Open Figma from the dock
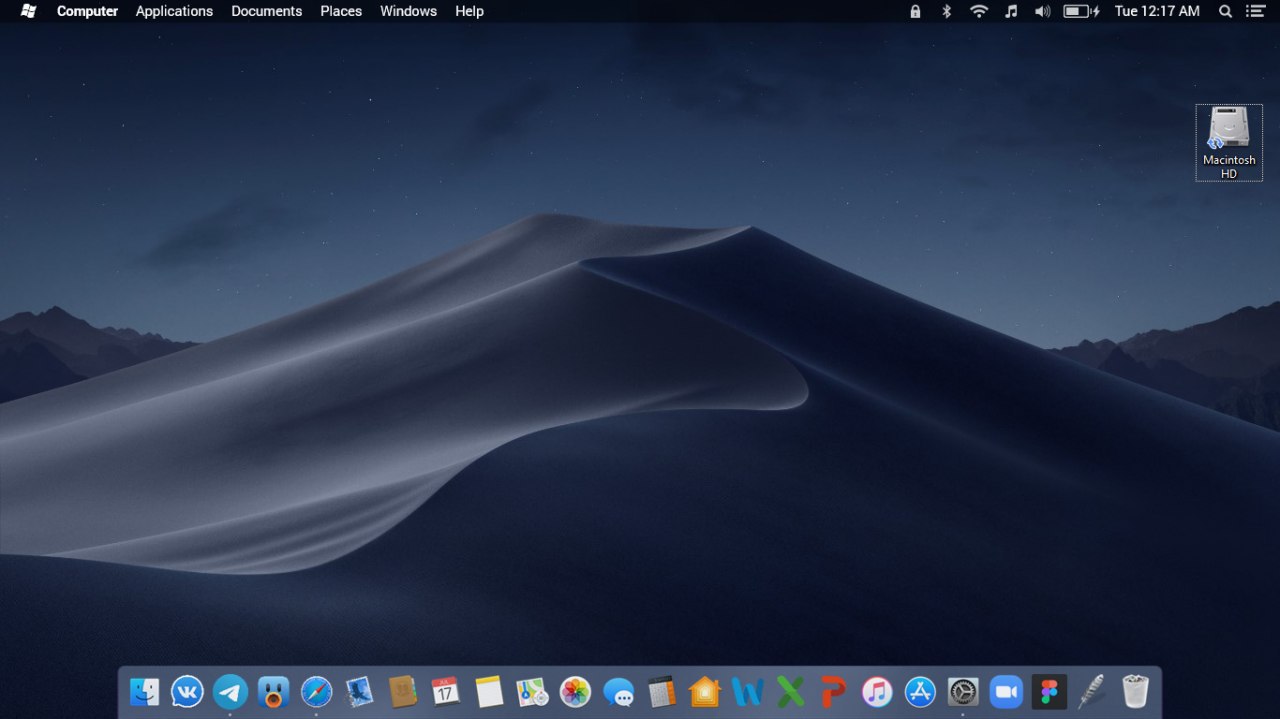 pos(1049,691)
